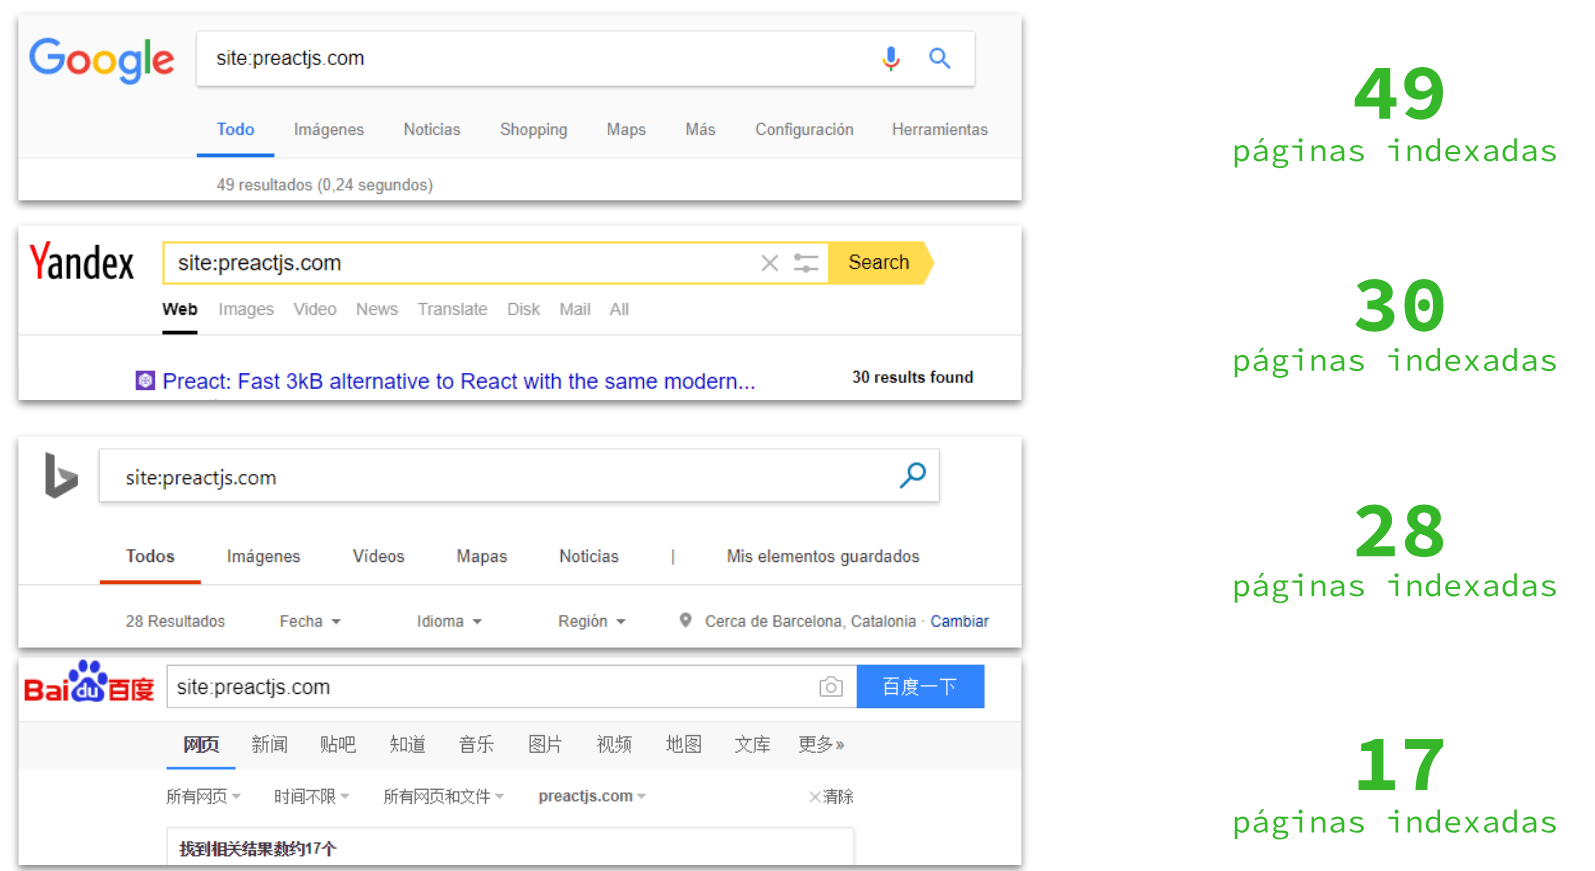This screenshot has width=1595, height=871.
Task: Switch to Baidu 视频 video tab
Action: pos(614,744)
